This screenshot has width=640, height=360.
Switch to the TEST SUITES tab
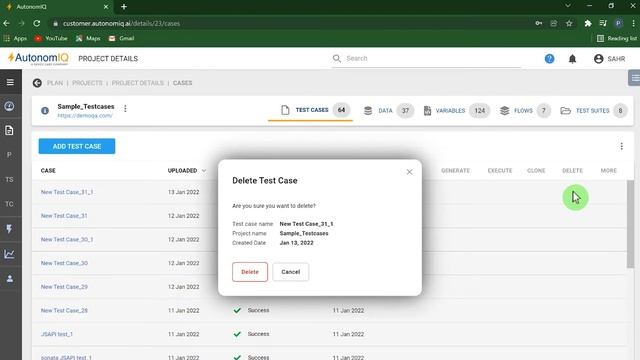click(x=593, y=111)
